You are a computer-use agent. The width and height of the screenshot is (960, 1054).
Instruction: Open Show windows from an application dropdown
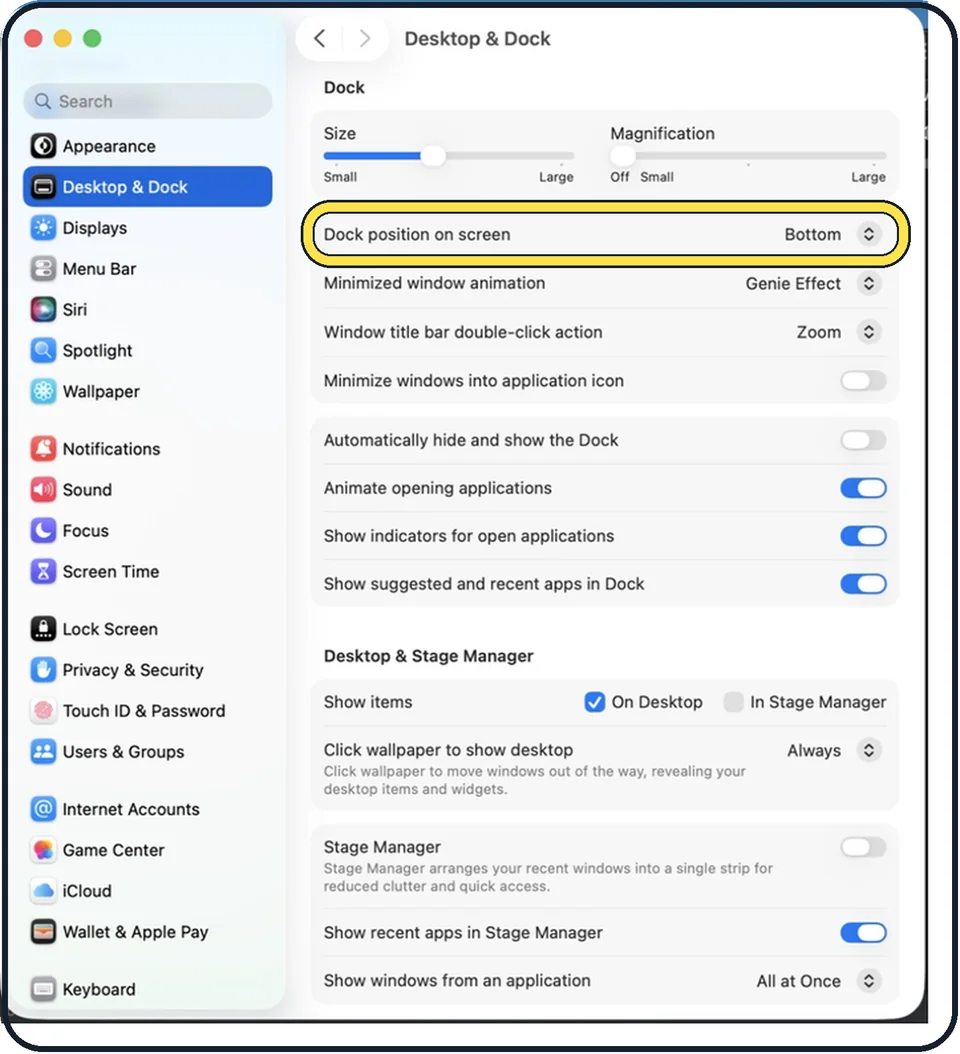[x=869, y=981]
